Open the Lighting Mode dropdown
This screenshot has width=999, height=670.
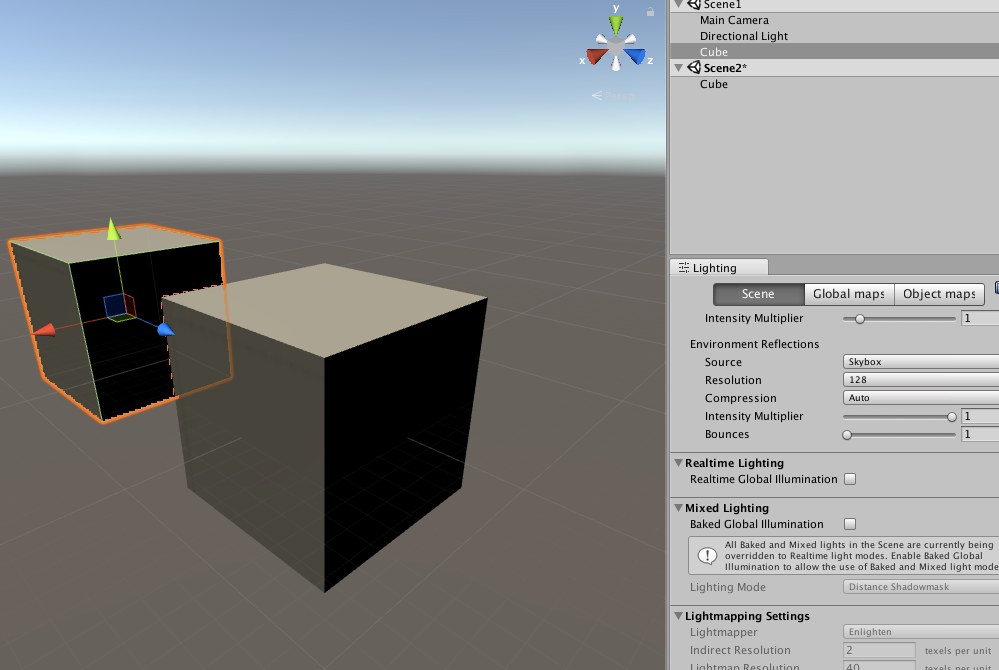pyautogui.click(x=921, y=587)
